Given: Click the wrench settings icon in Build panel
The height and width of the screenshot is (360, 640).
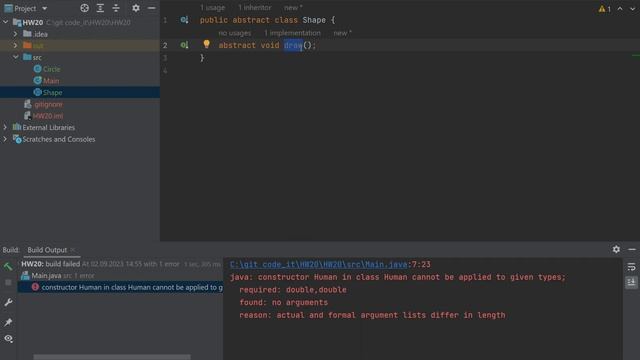Looking at the screenshot, I should tap(8, 302).
